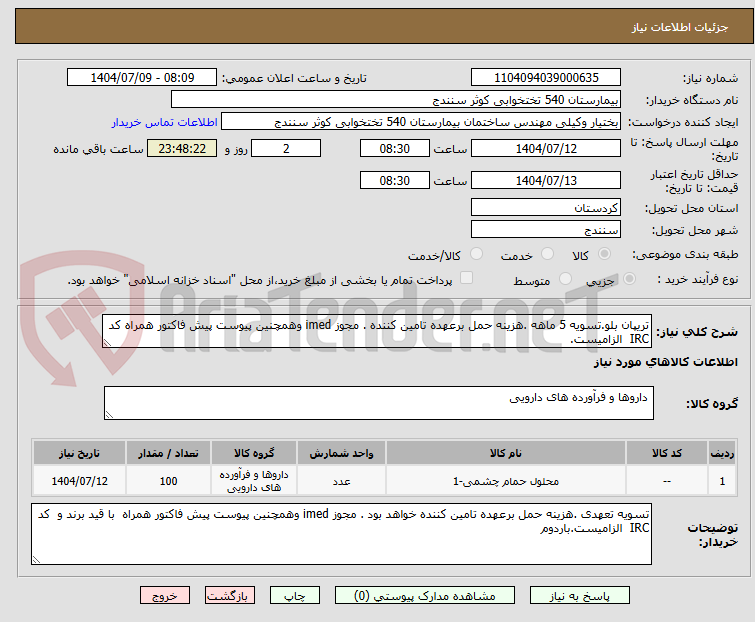Click the کردستان delivery province field
The height and width of the screenshot is (622, 755).
tap(546, 208)
